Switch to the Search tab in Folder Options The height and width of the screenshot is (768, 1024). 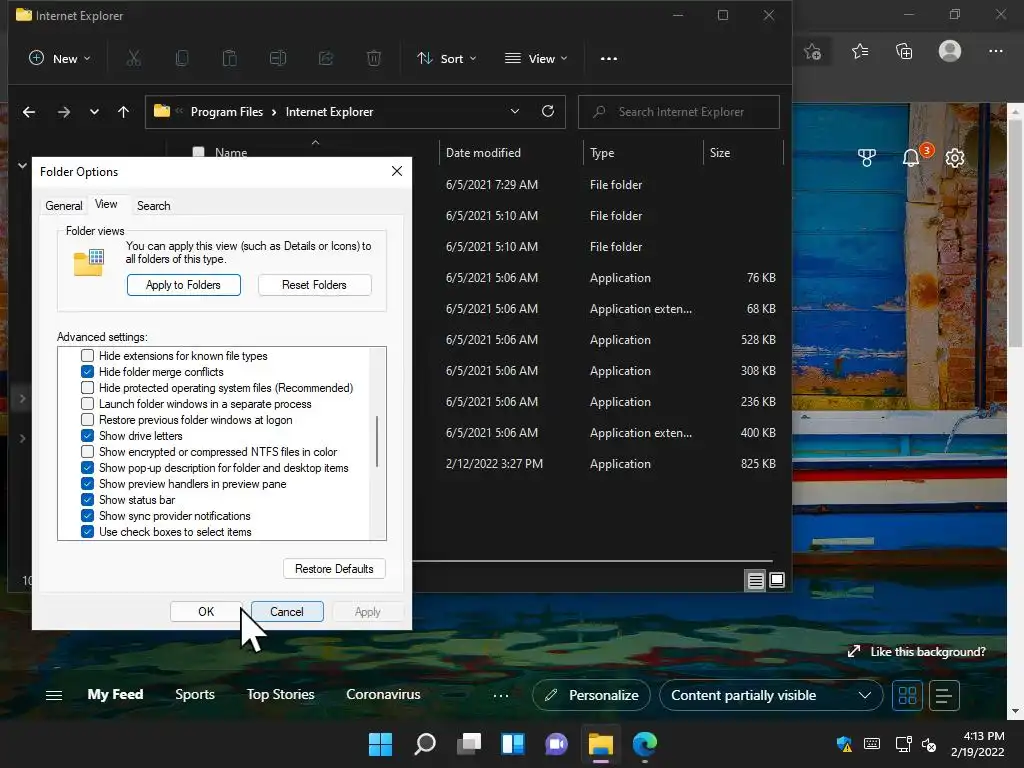pyautogui.click(x=153, y=206)
